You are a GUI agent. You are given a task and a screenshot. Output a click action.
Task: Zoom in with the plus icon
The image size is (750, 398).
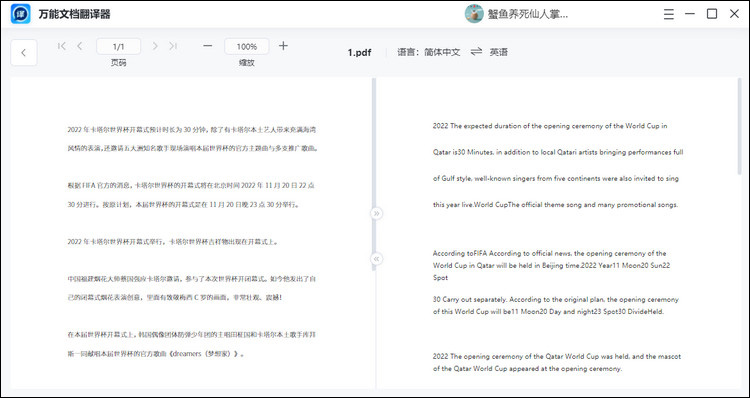tap(283, 46)
